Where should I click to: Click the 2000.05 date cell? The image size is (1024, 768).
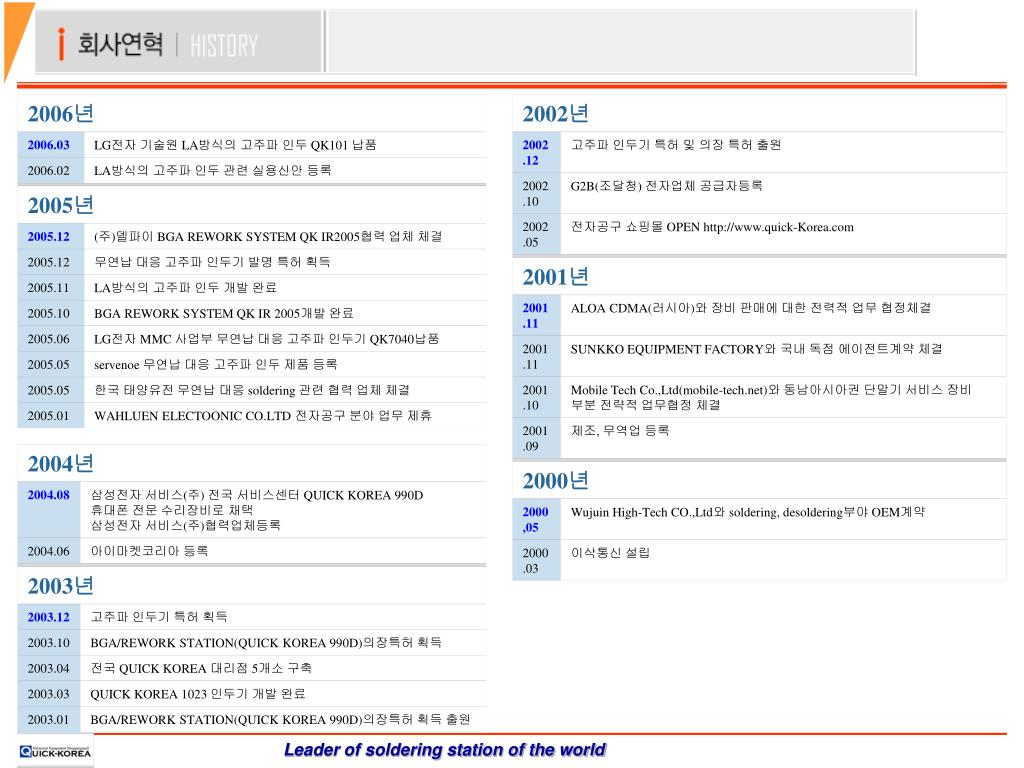(536, 519)
